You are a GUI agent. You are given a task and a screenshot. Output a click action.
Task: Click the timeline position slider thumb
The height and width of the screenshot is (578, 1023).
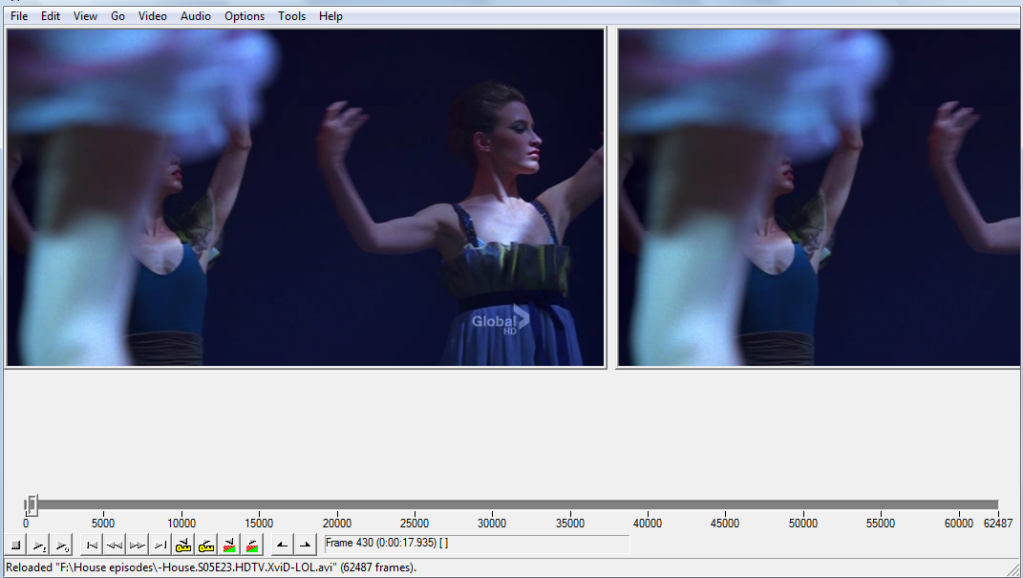click(31, 504)
